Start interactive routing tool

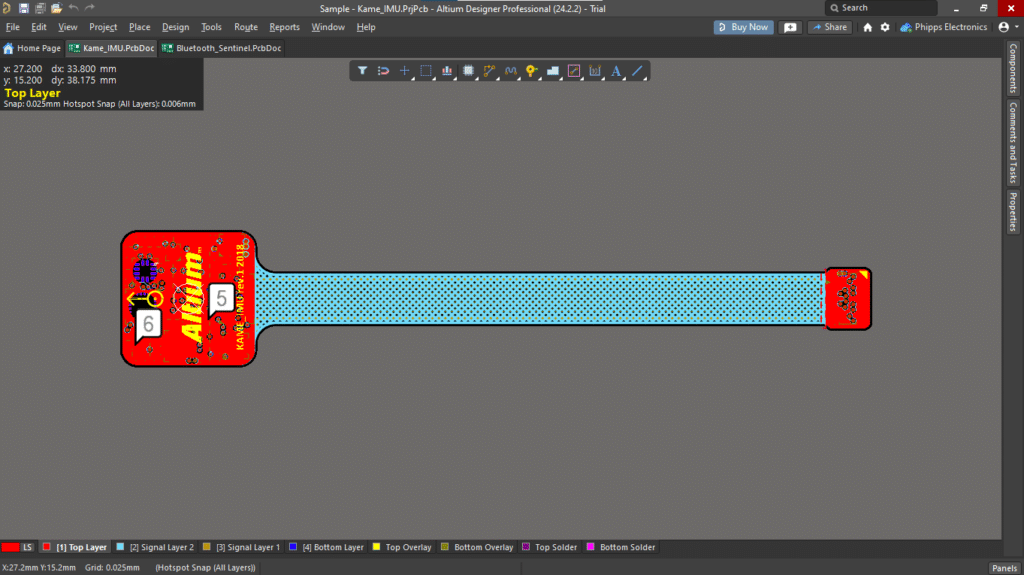pyautogui.click(x=489, y=71)
